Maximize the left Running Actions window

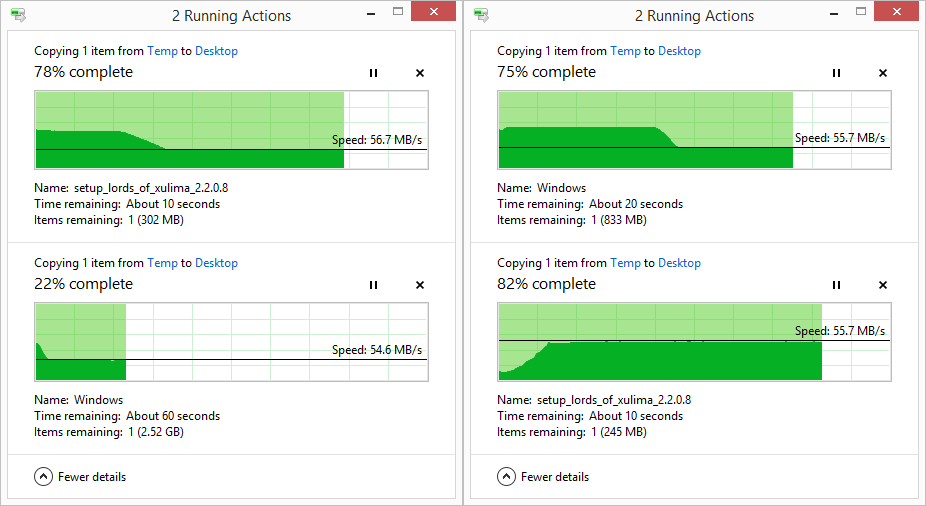click(398, 11)
